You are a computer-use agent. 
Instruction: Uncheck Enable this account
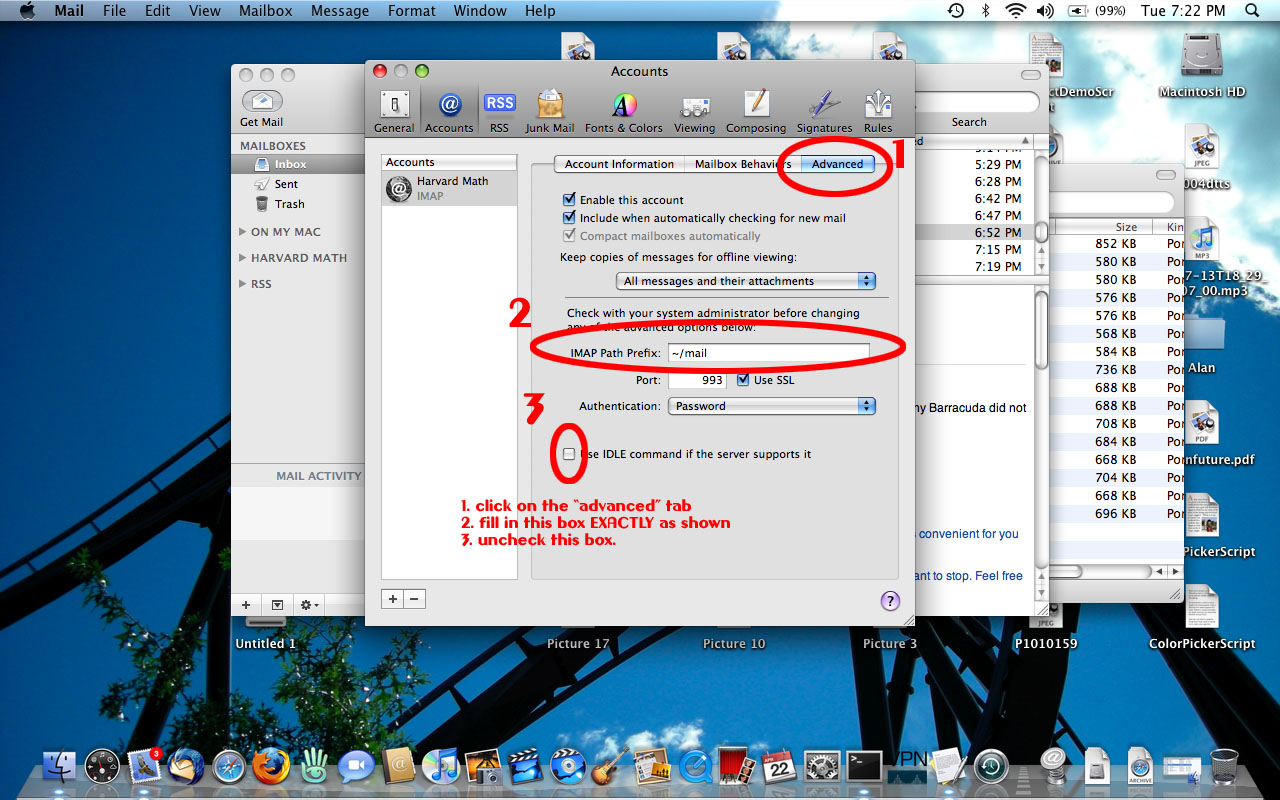pos(570,200)
